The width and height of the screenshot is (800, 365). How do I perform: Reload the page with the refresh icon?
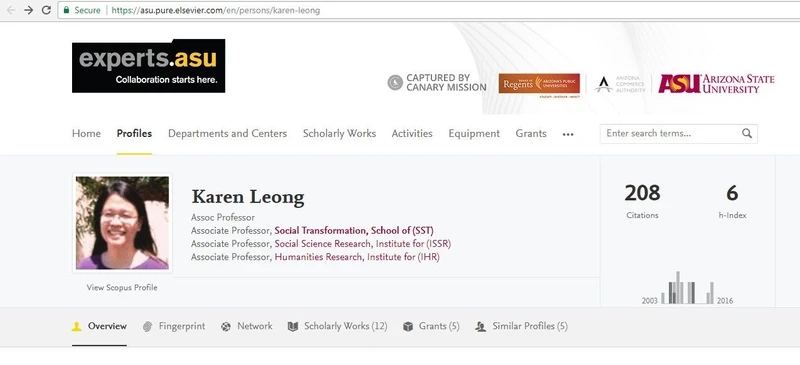(x=46, y=10)
